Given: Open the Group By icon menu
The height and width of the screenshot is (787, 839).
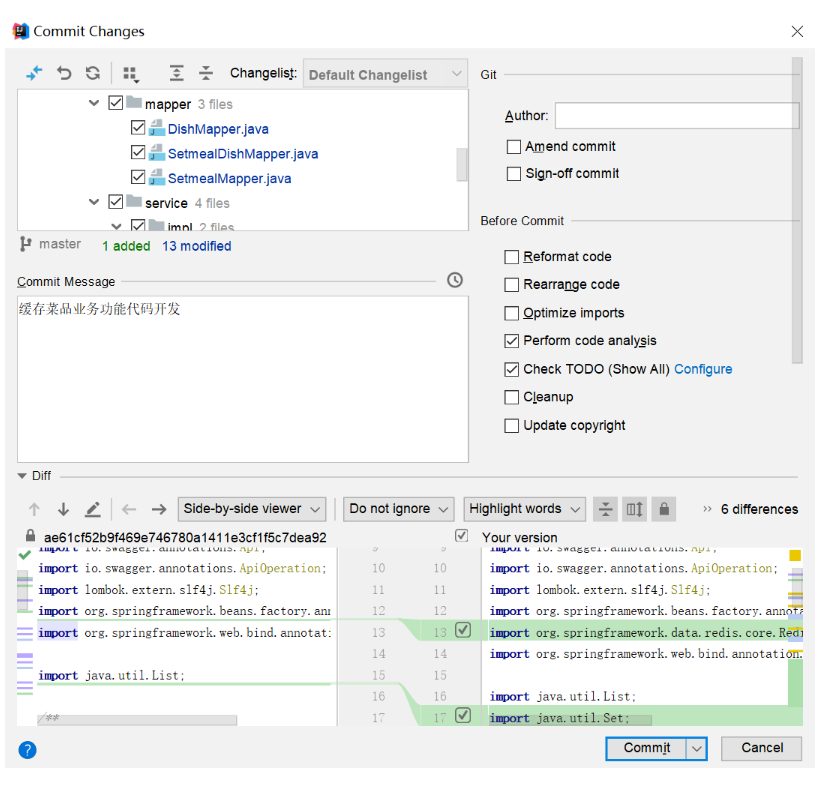Looking at the screenshot, I should 131,74.
